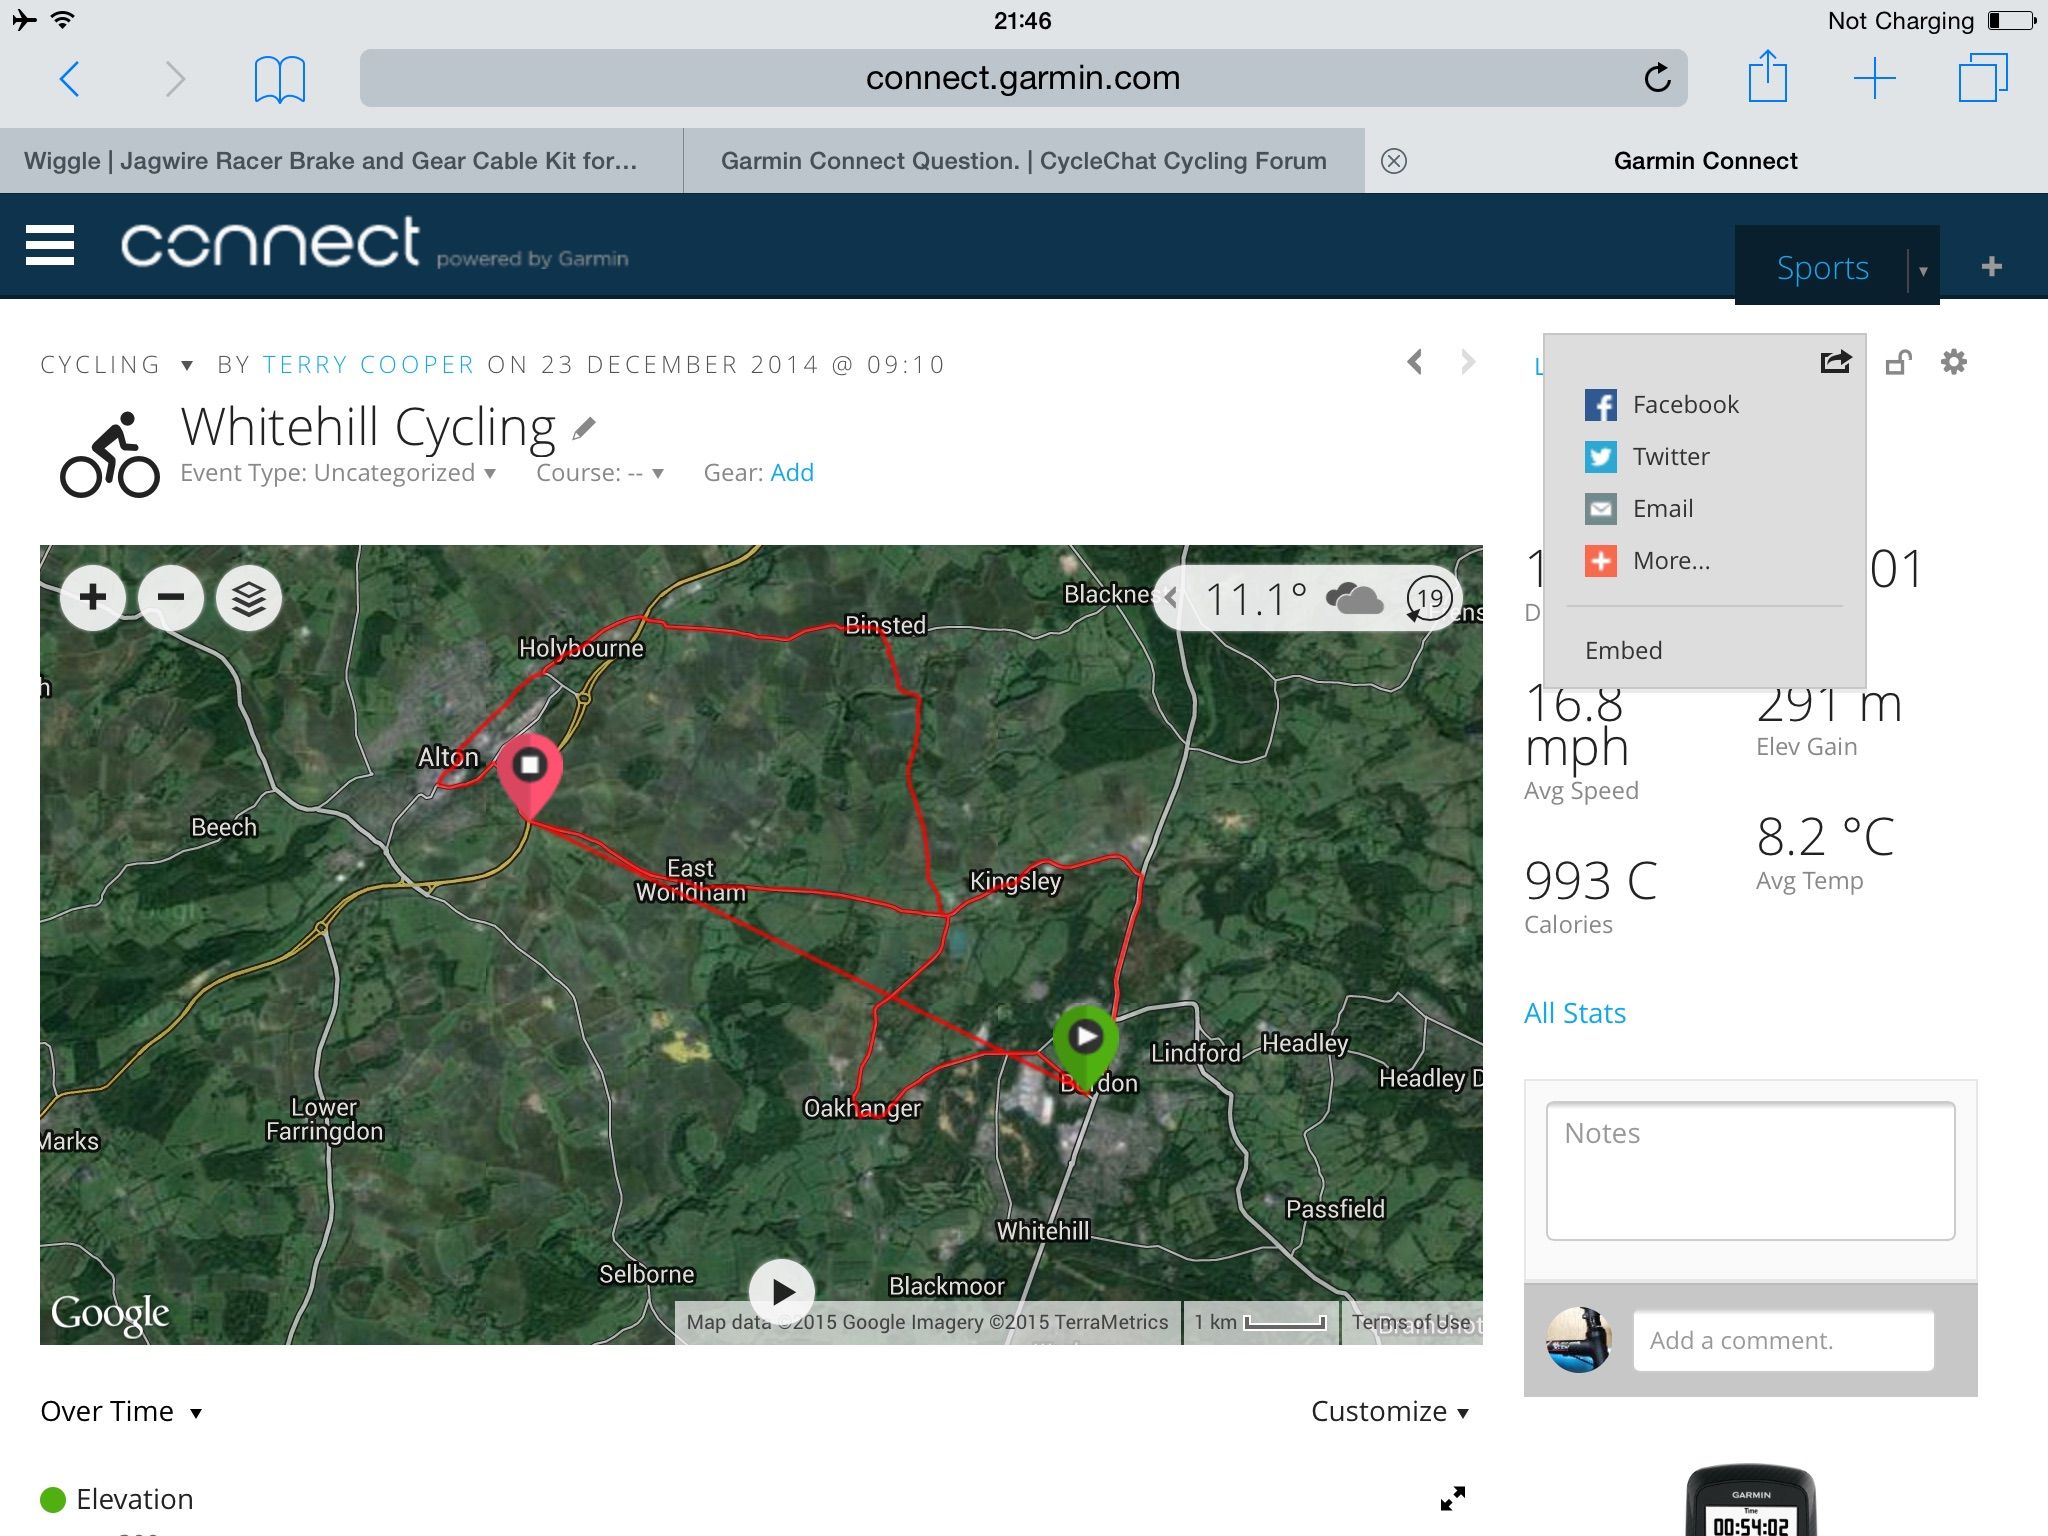Screen dimensions: 2048x1536
Task: Choose More sharing options
Action: point(1647,560)
